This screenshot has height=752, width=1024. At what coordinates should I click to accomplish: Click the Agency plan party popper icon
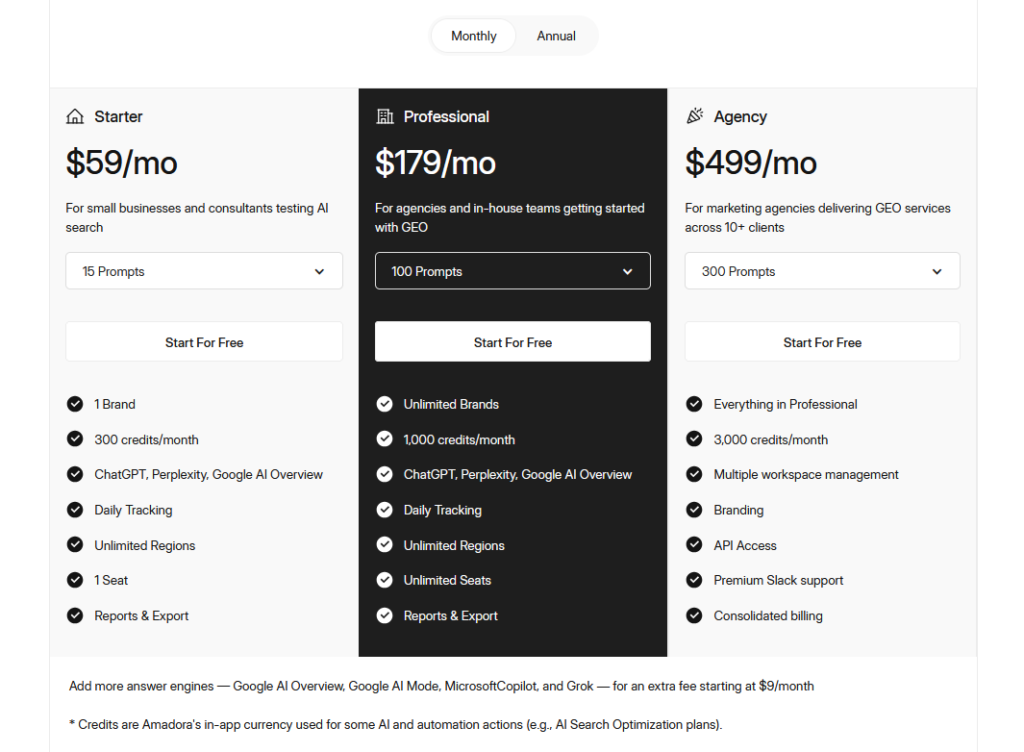(695, 117)
